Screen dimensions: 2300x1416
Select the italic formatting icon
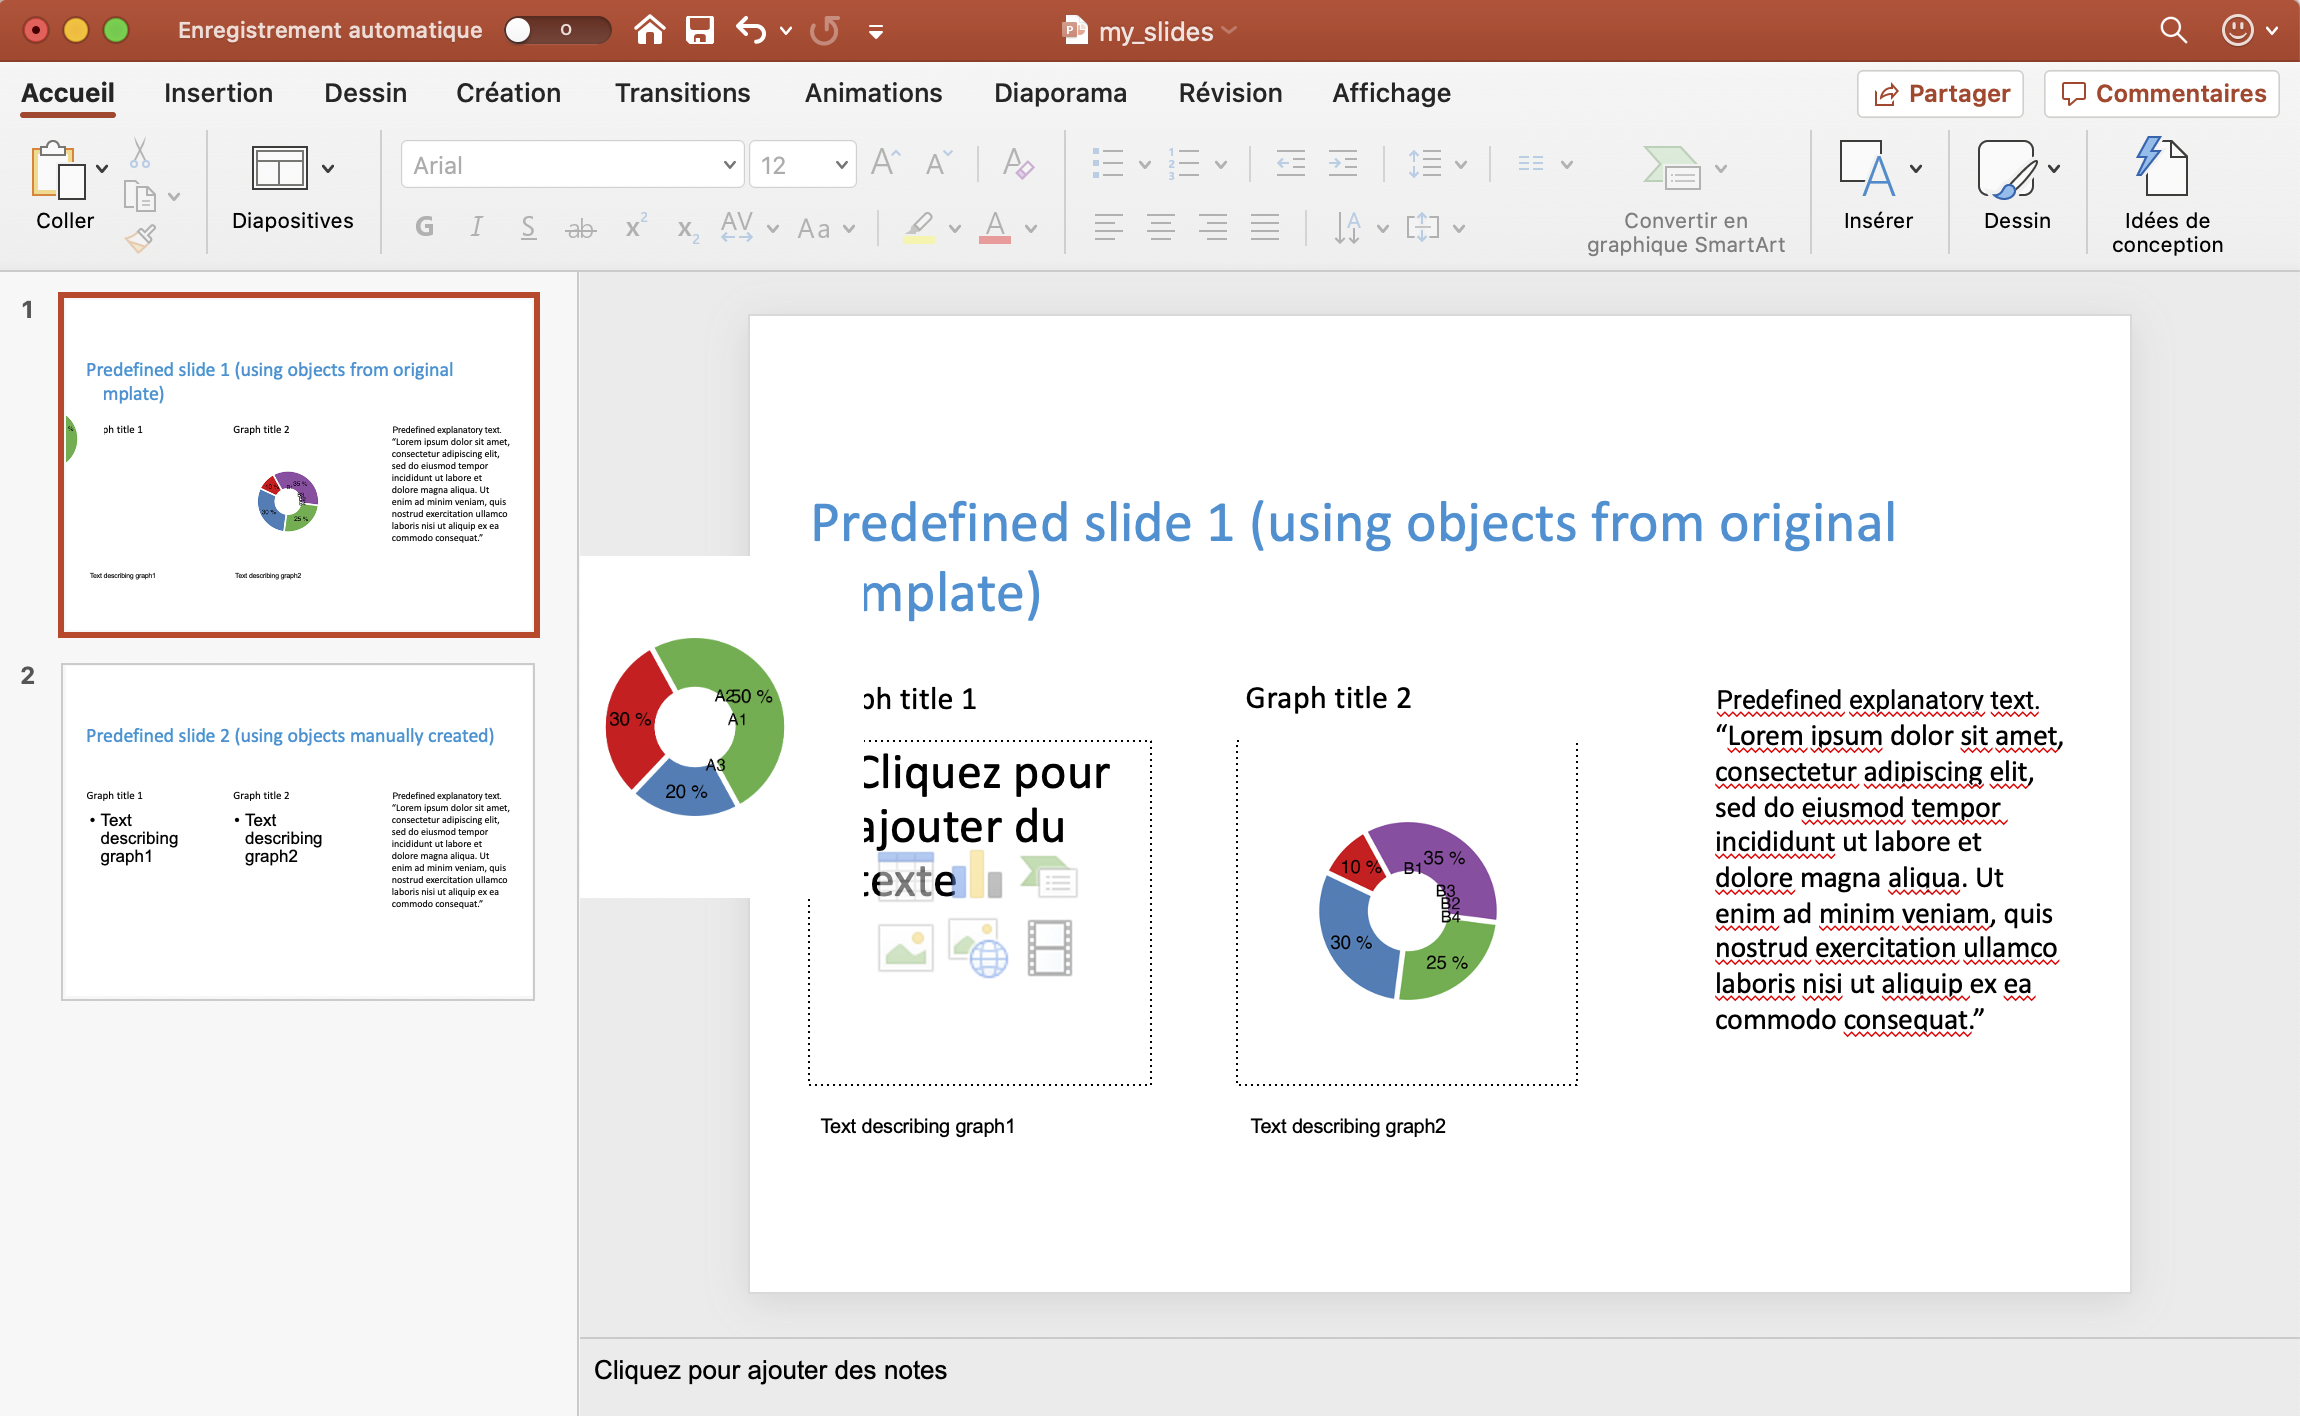point(477,226)
